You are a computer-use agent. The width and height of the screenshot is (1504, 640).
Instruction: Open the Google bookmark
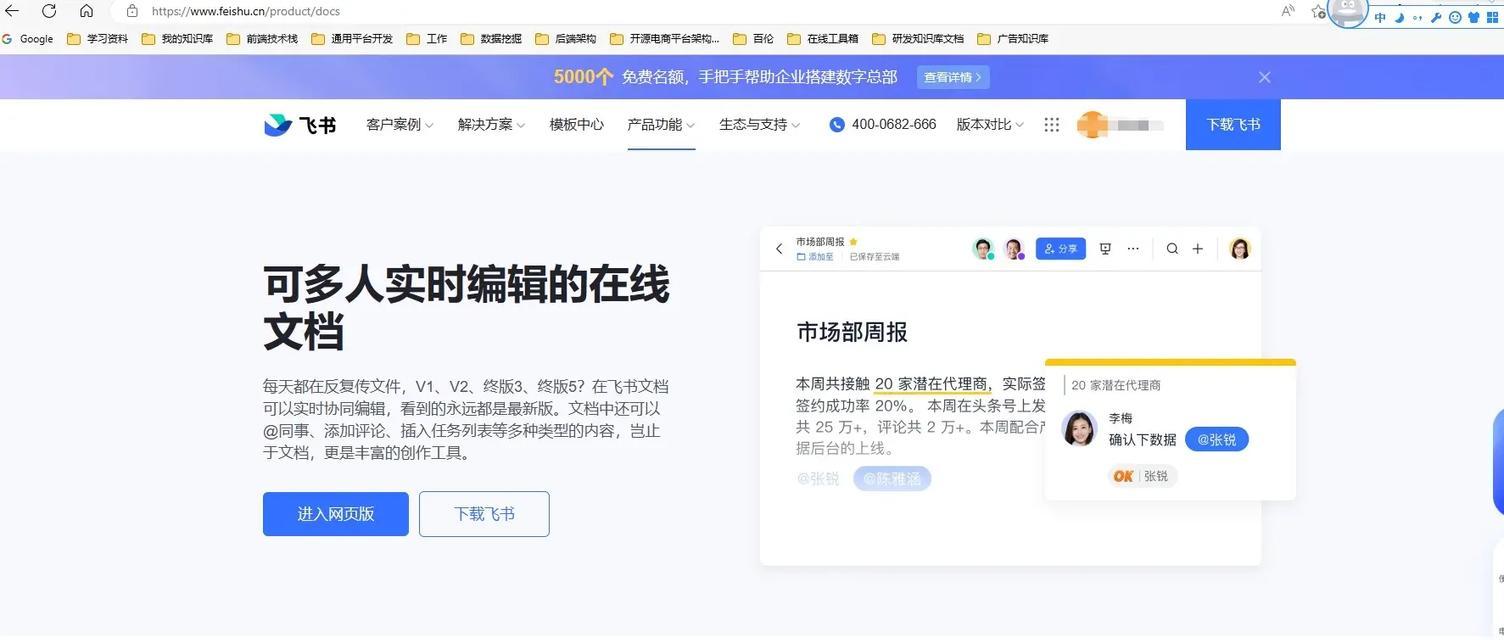point(28,39)
